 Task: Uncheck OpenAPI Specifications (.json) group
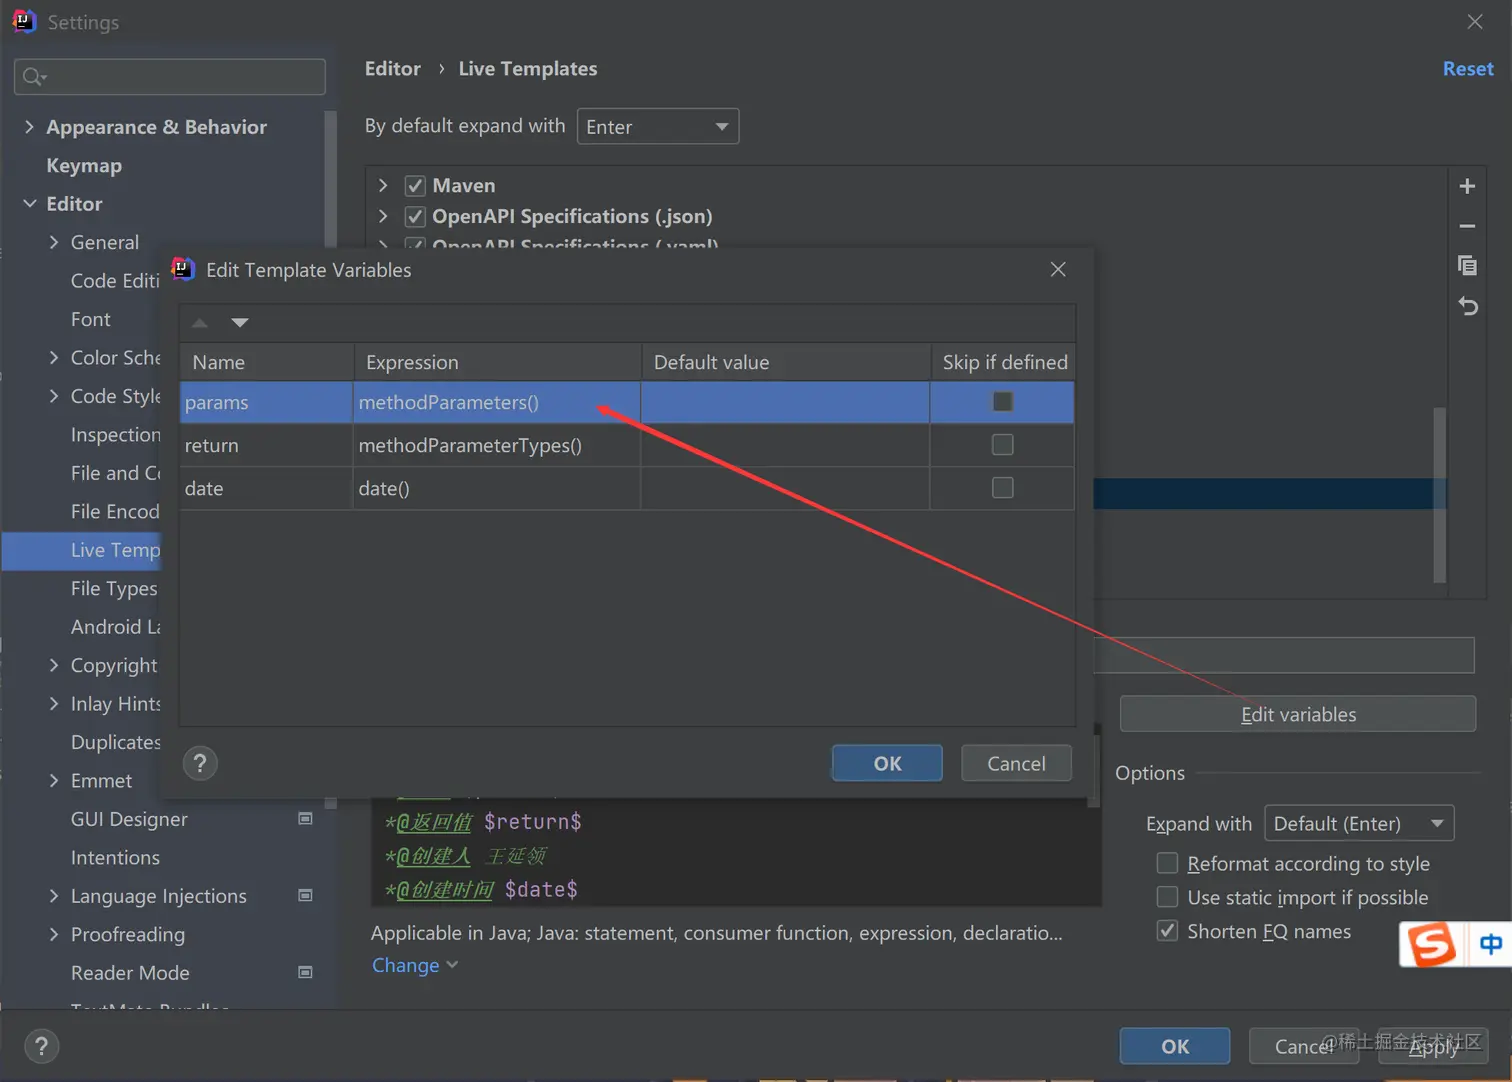point(415,217)
